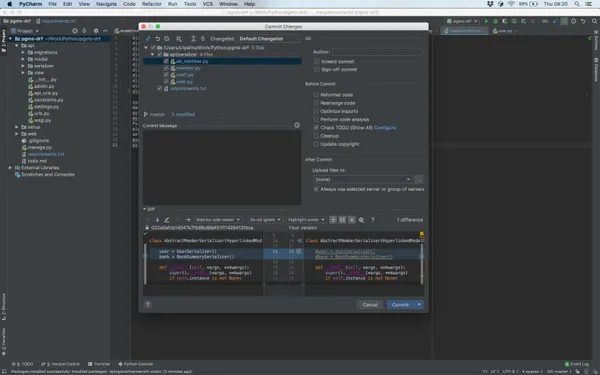The width and height of the screenshot is (600, 375).
Task: Click the green Run icon in main toolbar
Action: click(x=486, y=21)
